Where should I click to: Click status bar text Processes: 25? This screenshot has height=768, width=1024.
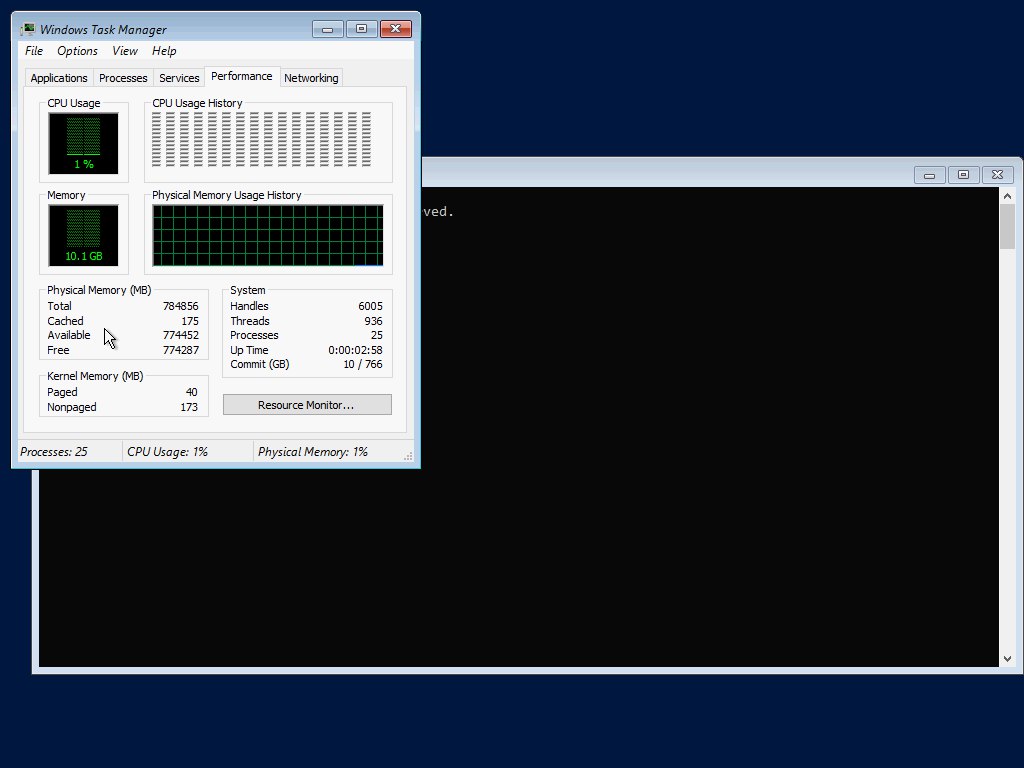[54, 452]
